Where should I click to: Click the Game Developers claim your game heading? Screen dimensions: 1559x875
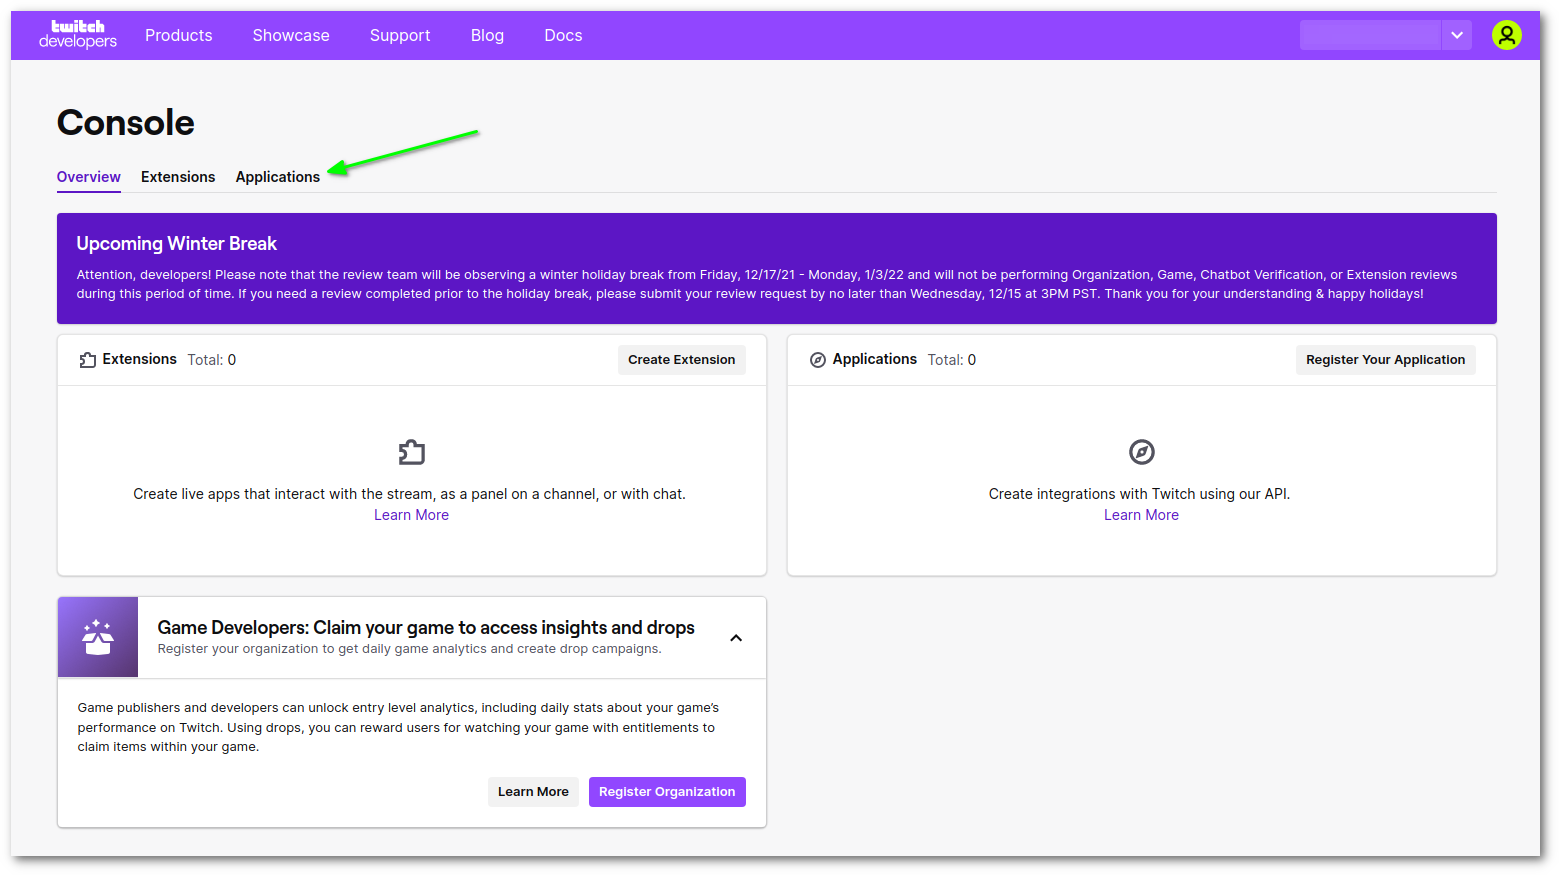point(426,627)
